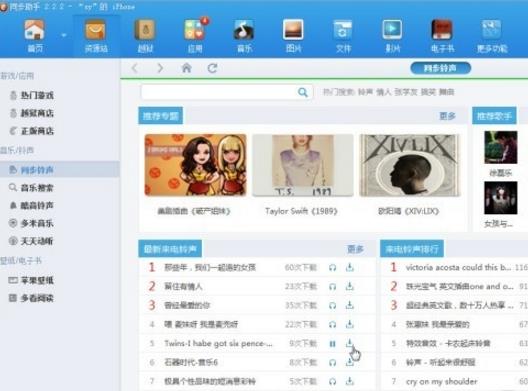Preview ringtone with 22次下载 via headphone icon
Screen dimensions: 528x391
click(x=332, y=325)
